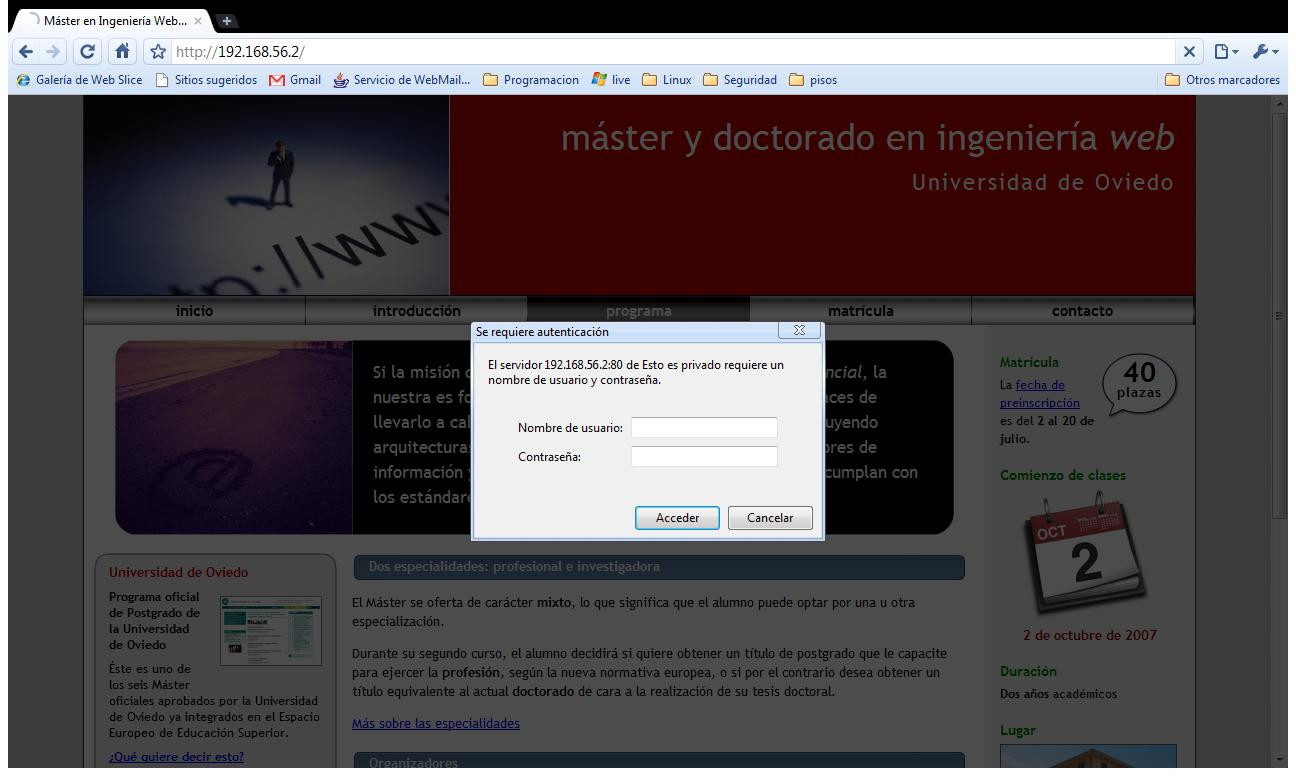Click the reload page icon
1296x776 pixels.
(88, 51)
